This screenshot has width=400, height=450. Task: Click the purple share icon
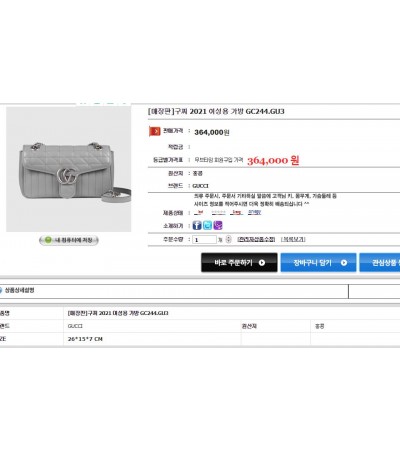click(218, 226)
